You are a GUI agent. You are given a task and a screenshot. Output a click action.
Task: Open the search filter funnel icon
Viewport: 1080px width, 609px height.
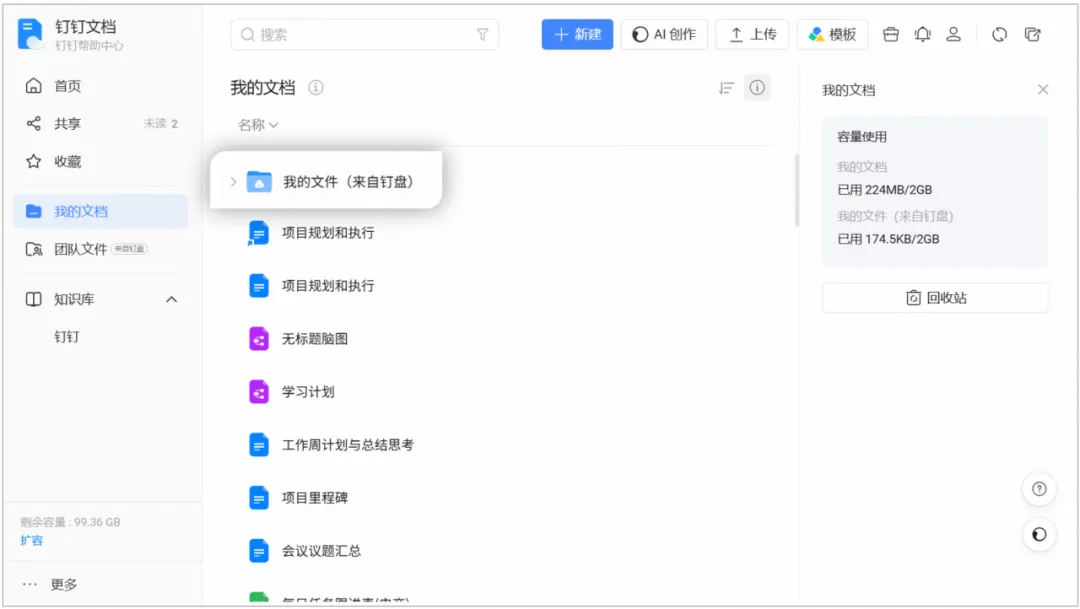482,34
